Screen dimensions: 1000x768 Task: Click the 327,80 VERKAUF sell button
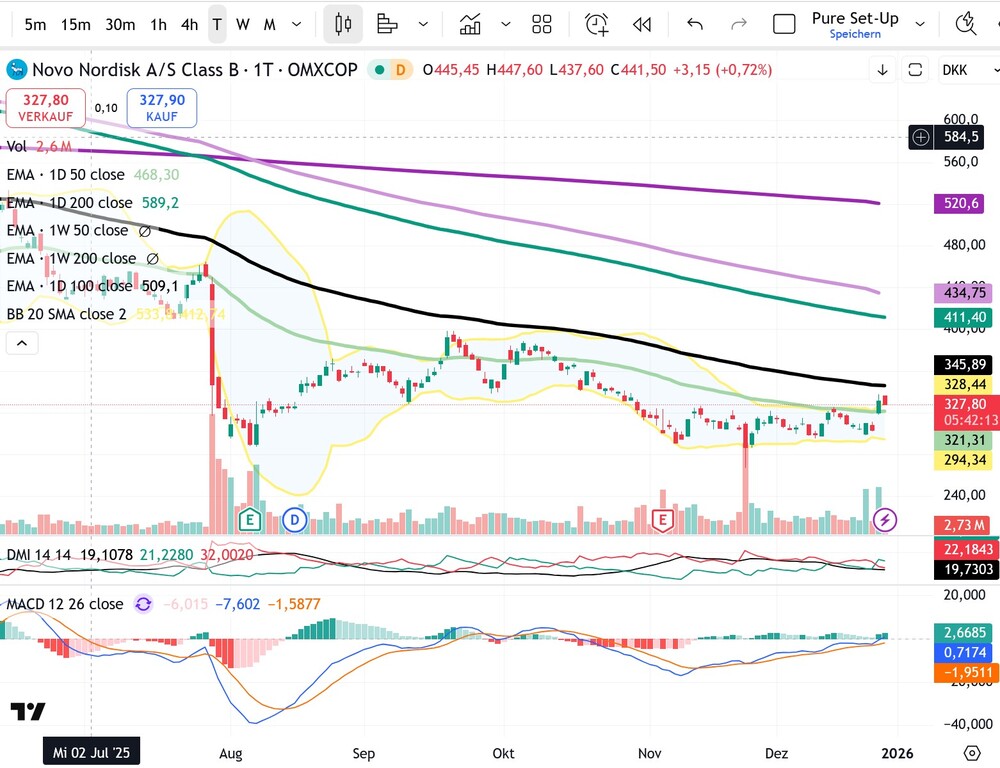(45, 106)
